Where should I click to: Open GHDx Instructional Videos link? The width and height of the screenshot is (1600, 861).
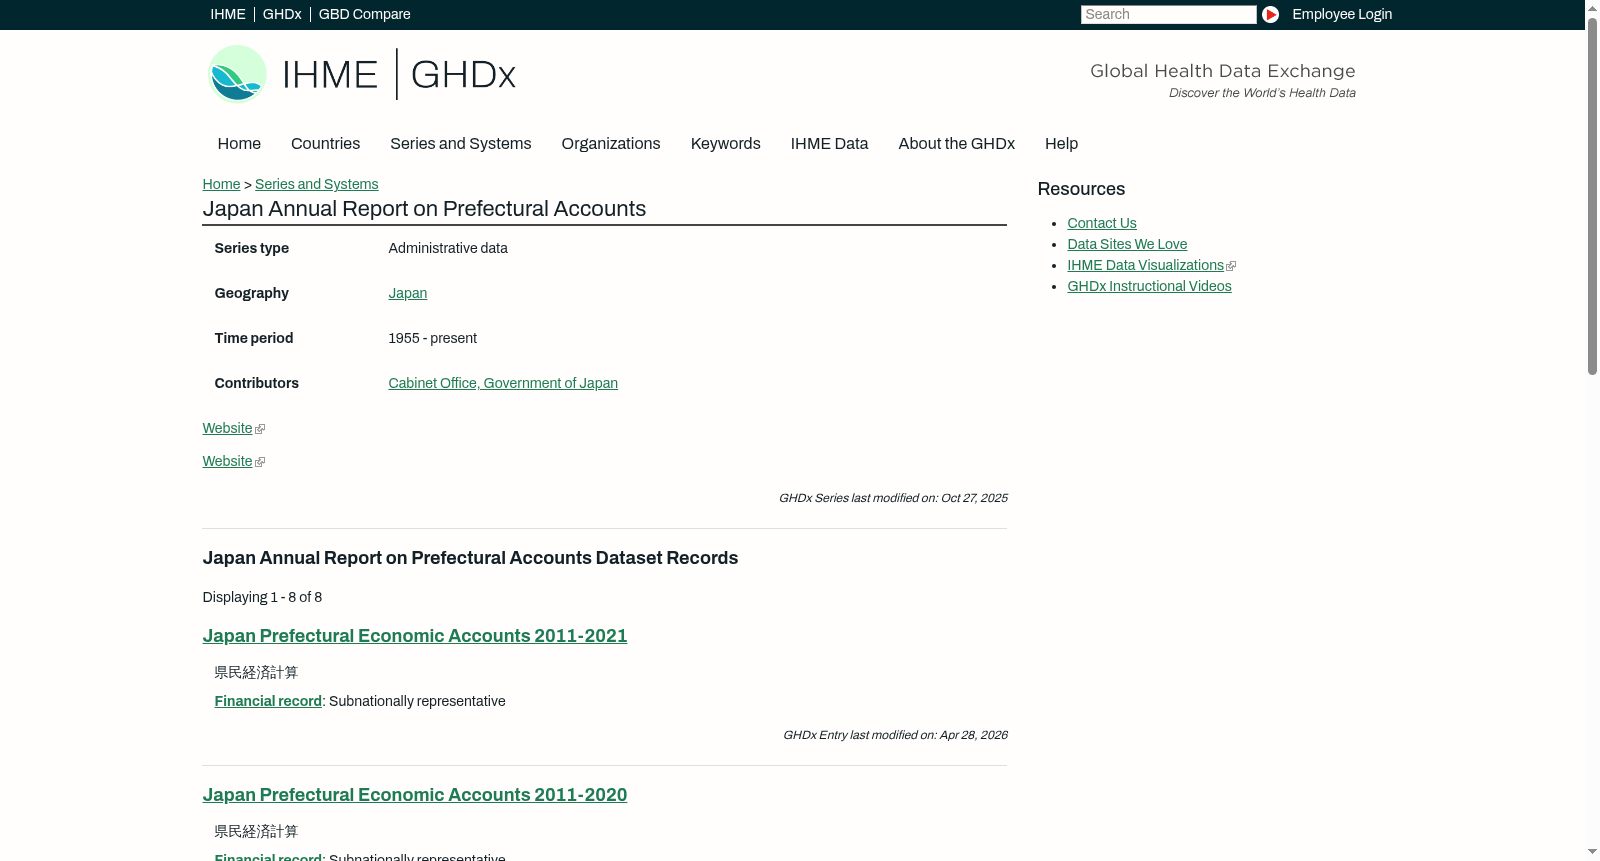1149,286
